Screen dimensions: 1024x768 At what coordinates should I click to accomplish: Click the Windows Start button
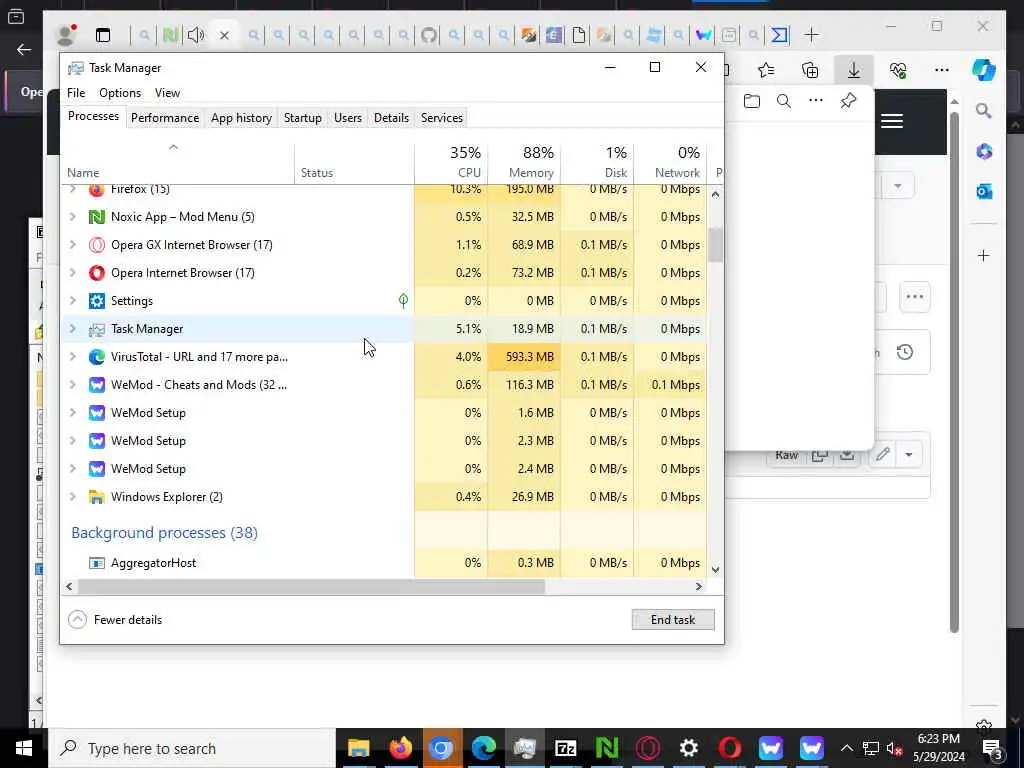point(24,748)
